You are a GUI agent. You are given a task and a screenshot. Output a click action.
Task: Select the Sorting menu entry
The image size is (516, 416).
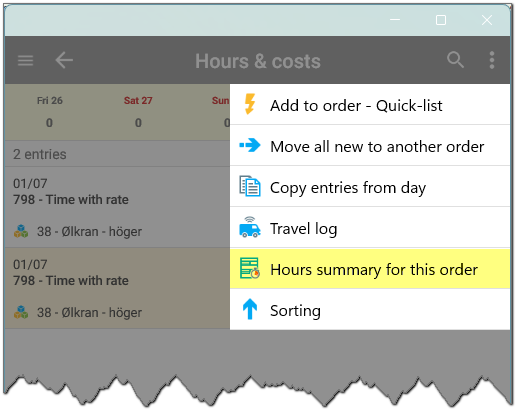[x=370, y=310]
